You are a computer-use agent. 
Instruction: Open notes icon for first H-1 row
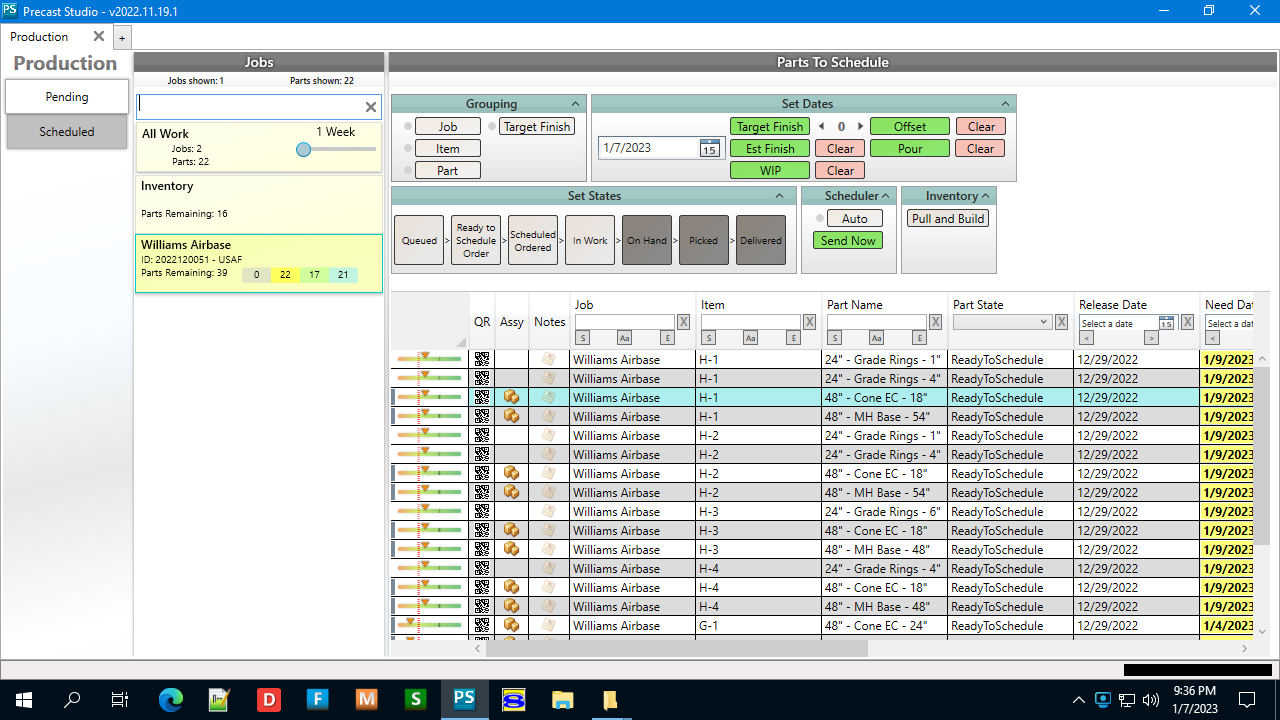pos(548,360)
